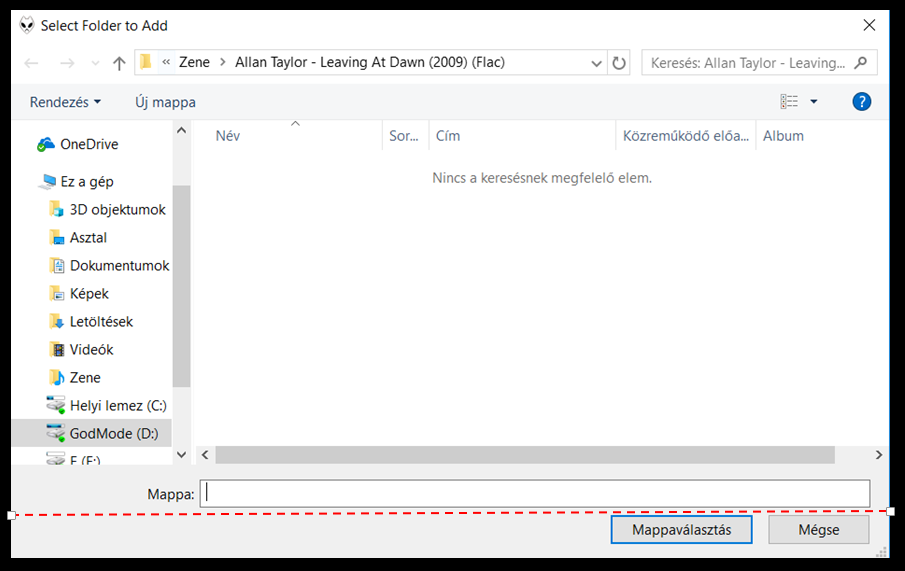Select Allan Taylor folder path segment

tap(369, 62)
